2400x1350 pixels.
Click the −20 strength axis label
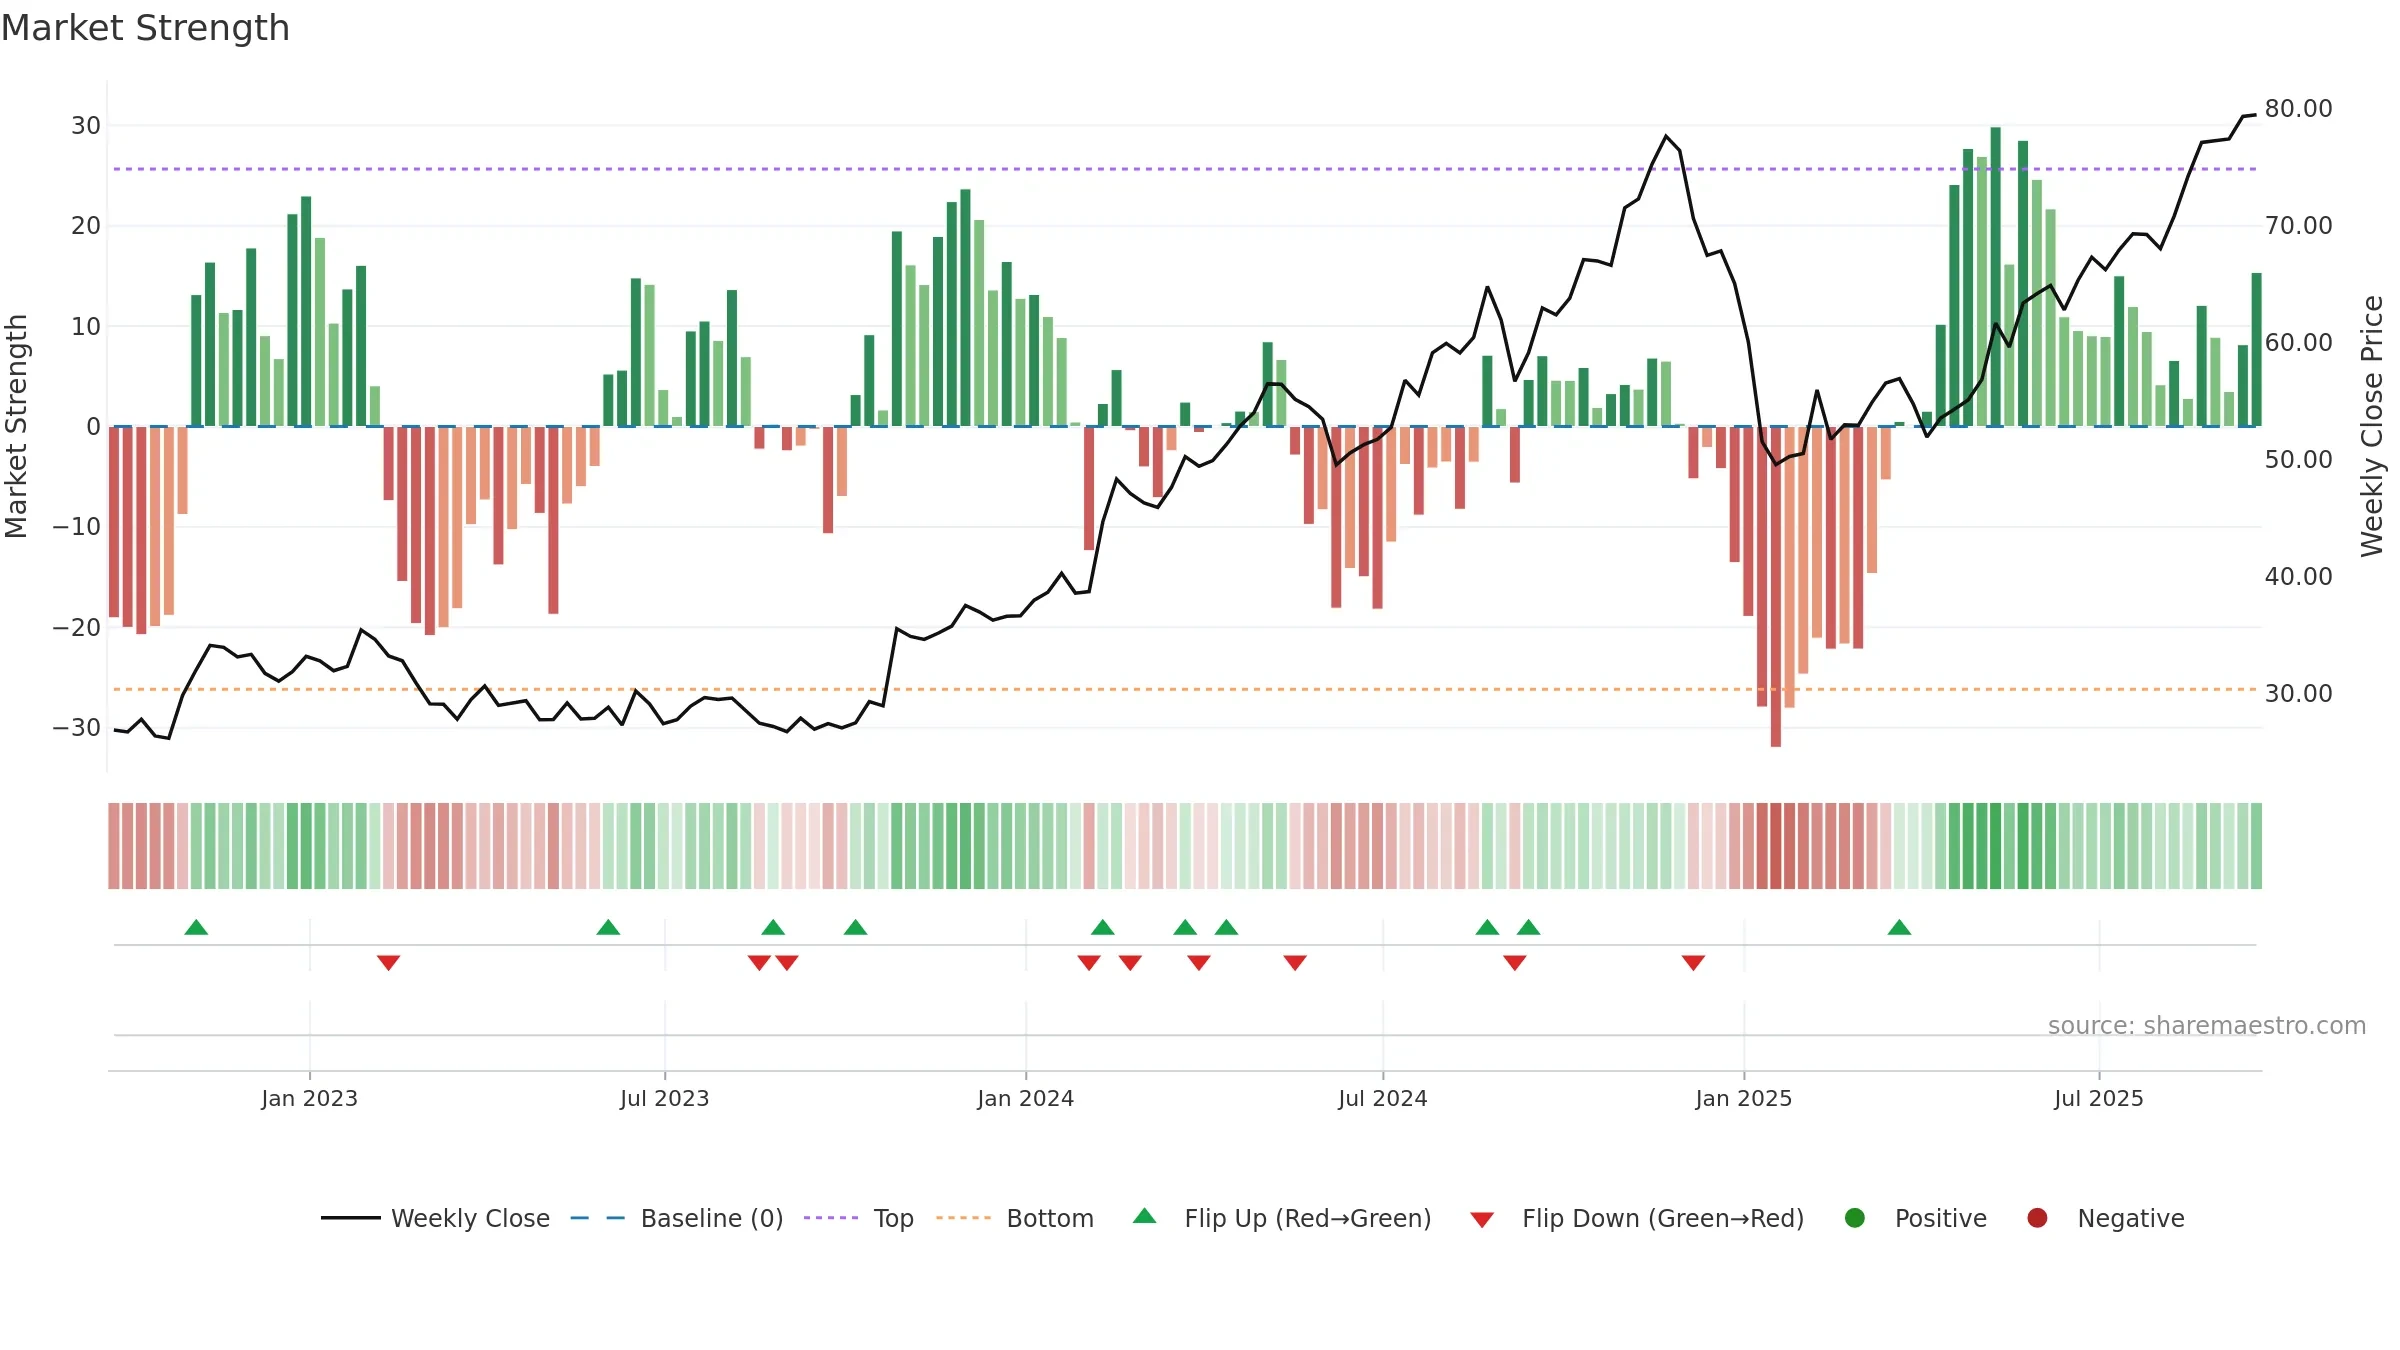click(x=77, y=628)
